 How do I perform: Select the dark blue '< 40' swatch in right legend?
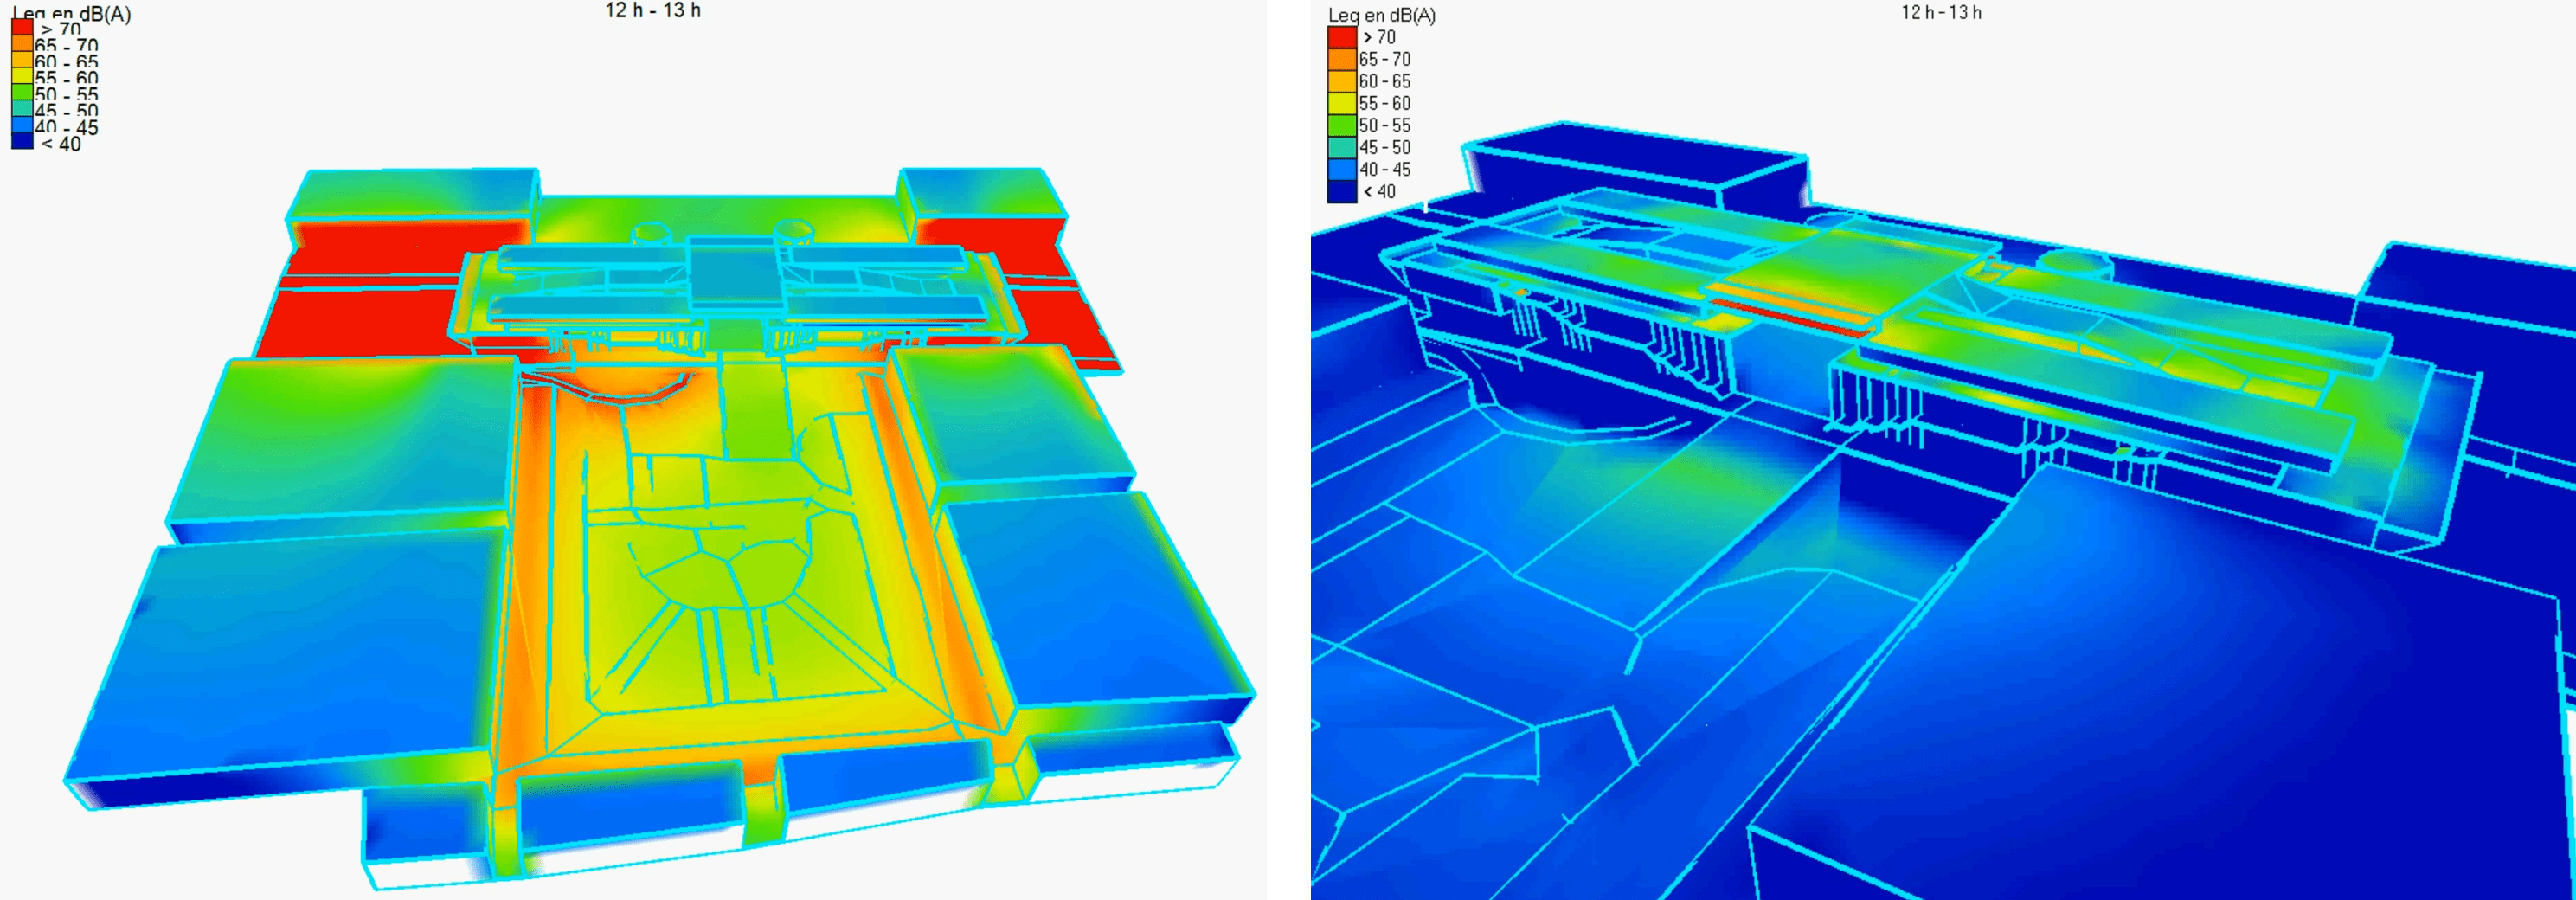click(x=1342, y=191)
